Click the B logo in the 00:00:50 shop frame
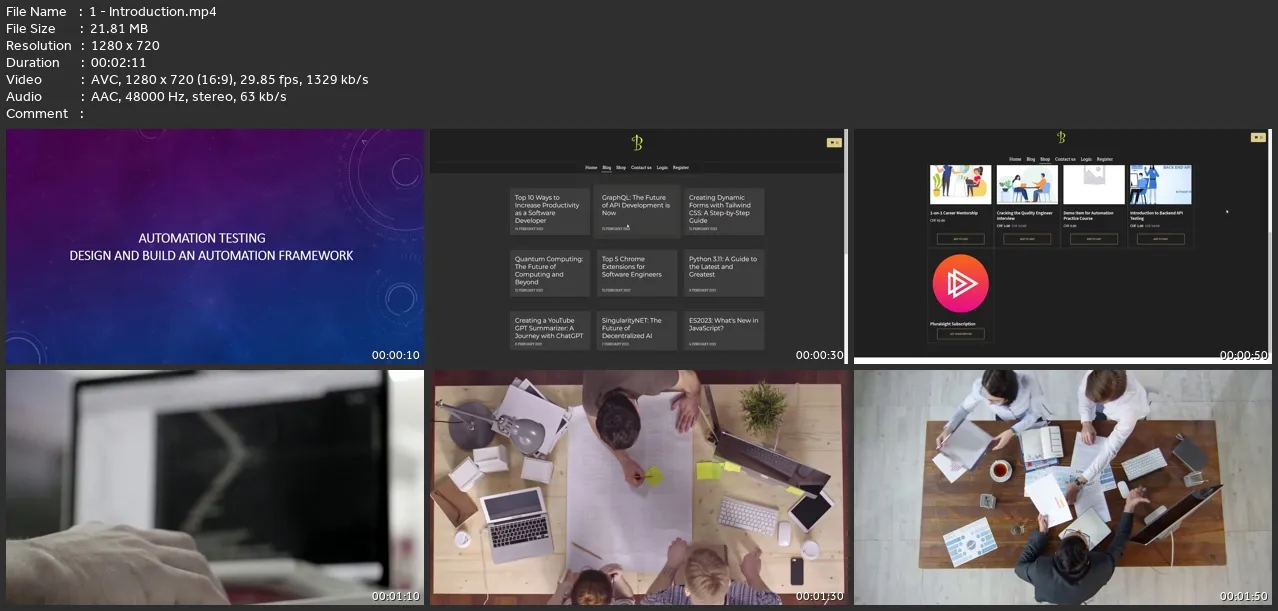Viewport: 1278px width, 611px height. pos(1061,137)
